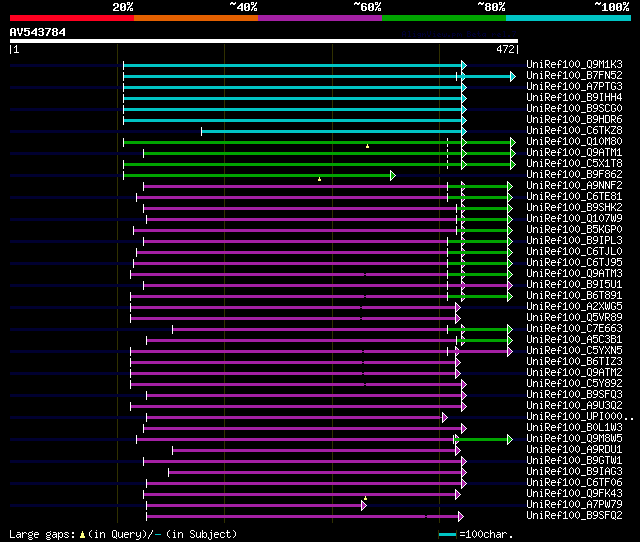
Task: Select the UniRef100_B9IHH4 label
Action: tap(574, 98)
